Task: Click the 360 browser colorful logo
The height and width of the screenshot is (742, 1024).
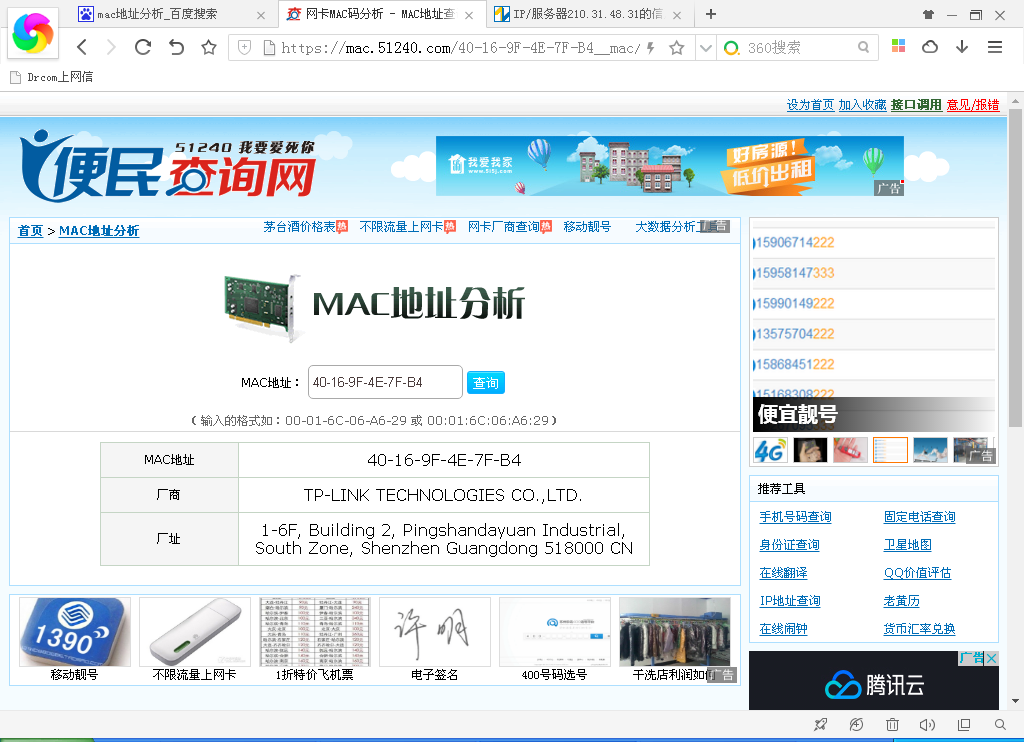Action: pyautogui.click(x=33, y=33)
